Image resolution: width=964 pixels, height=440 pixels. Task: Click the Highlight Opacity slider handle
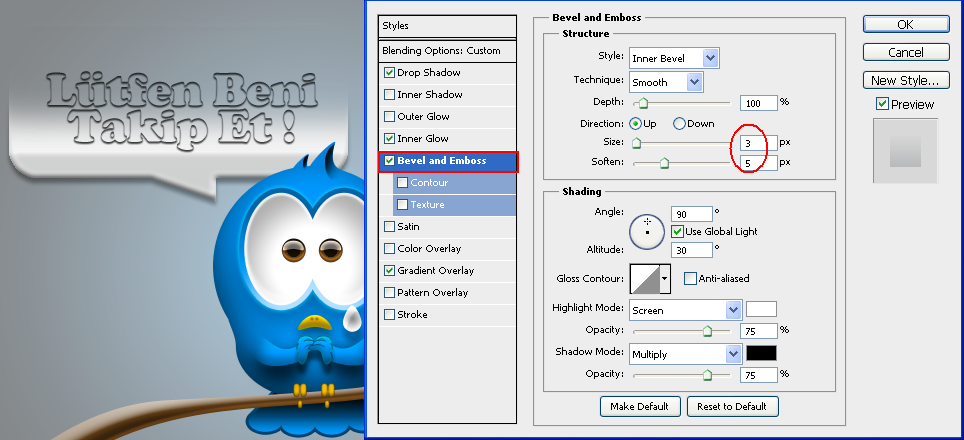coord(707,331)
